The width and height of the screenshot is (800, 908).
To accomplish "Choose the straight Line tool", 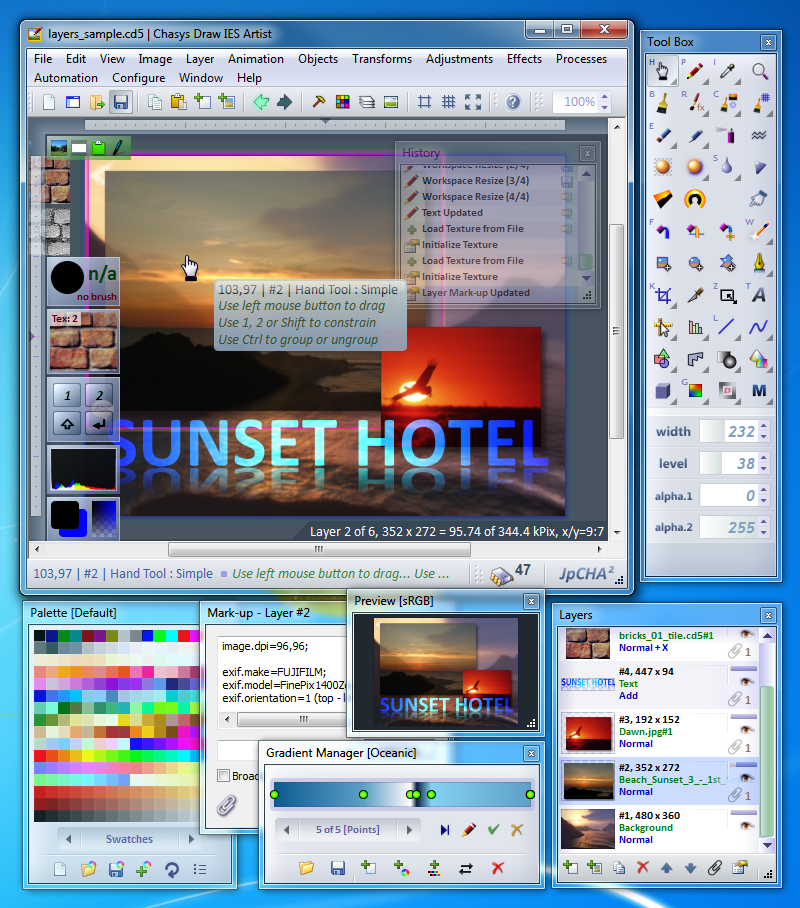I will 726,327.
